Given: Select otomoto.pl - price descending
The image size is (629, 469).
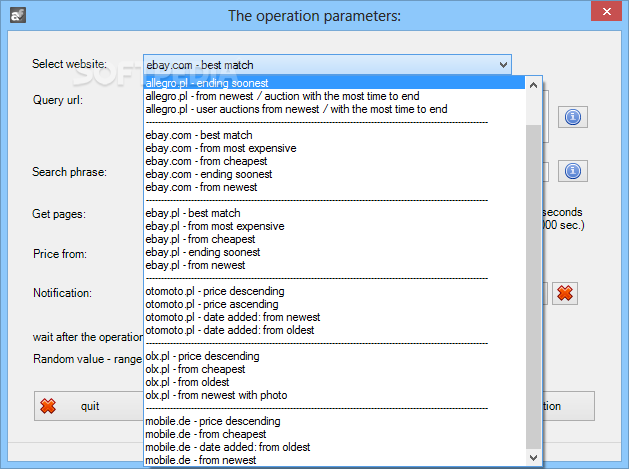Looking at the screenshot, I should pyautogui.click(x=334, y=291).
